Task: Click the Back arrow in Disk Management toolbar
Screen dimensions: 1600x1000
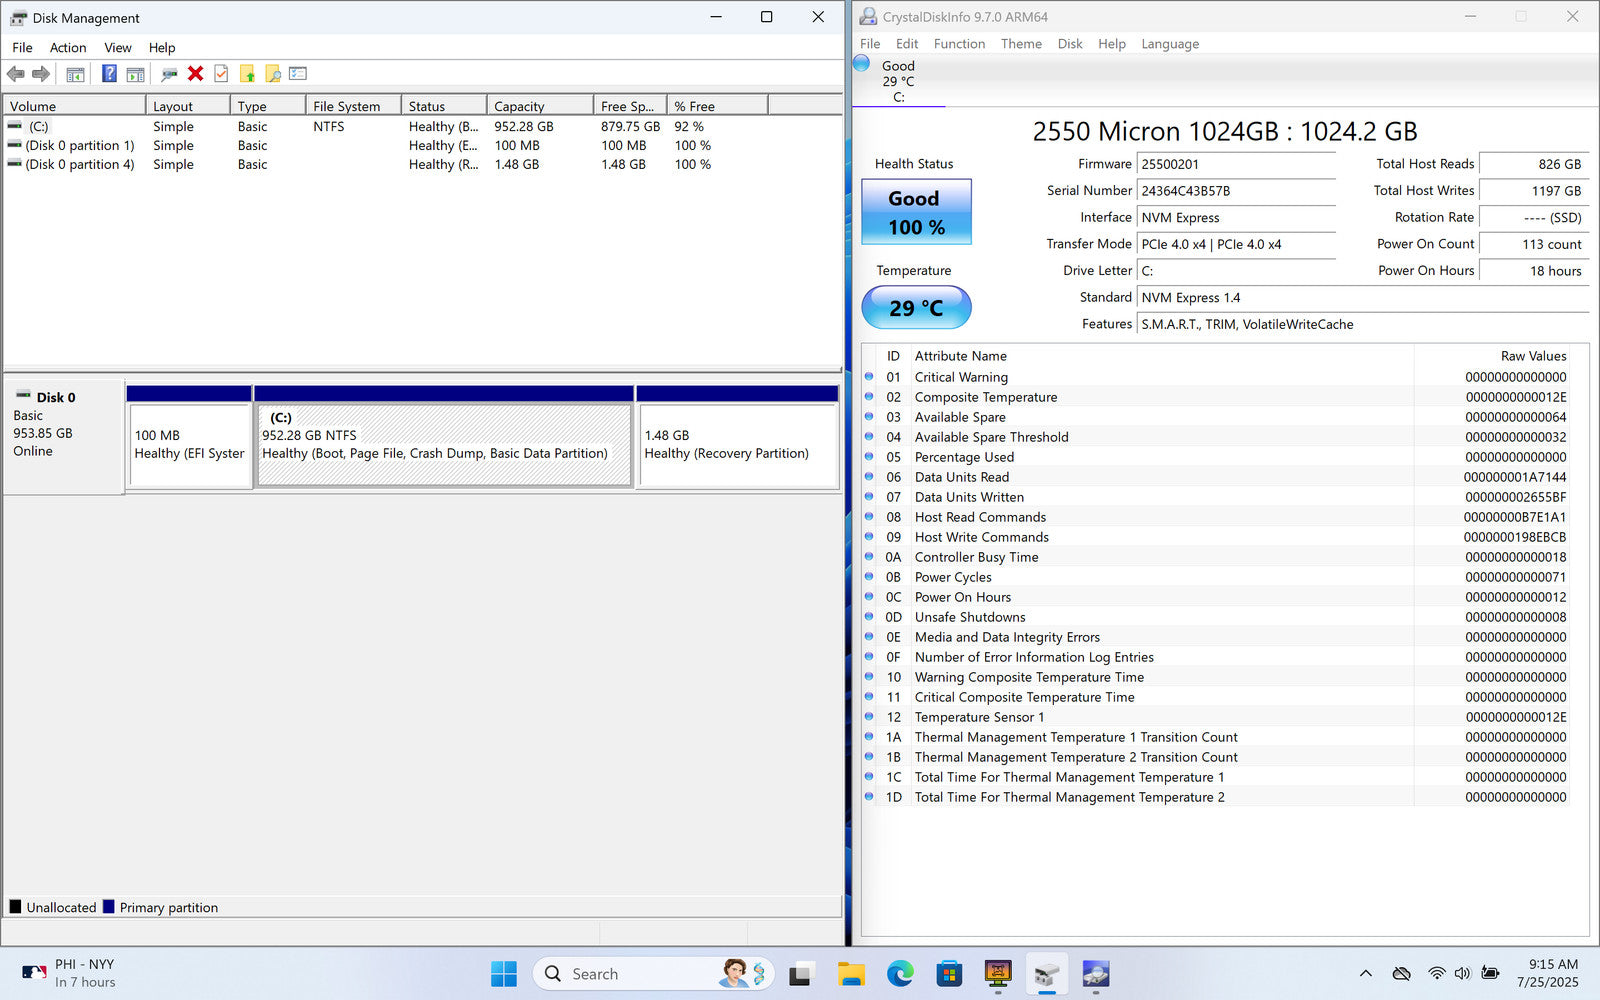Action: (x=15, y=74)
